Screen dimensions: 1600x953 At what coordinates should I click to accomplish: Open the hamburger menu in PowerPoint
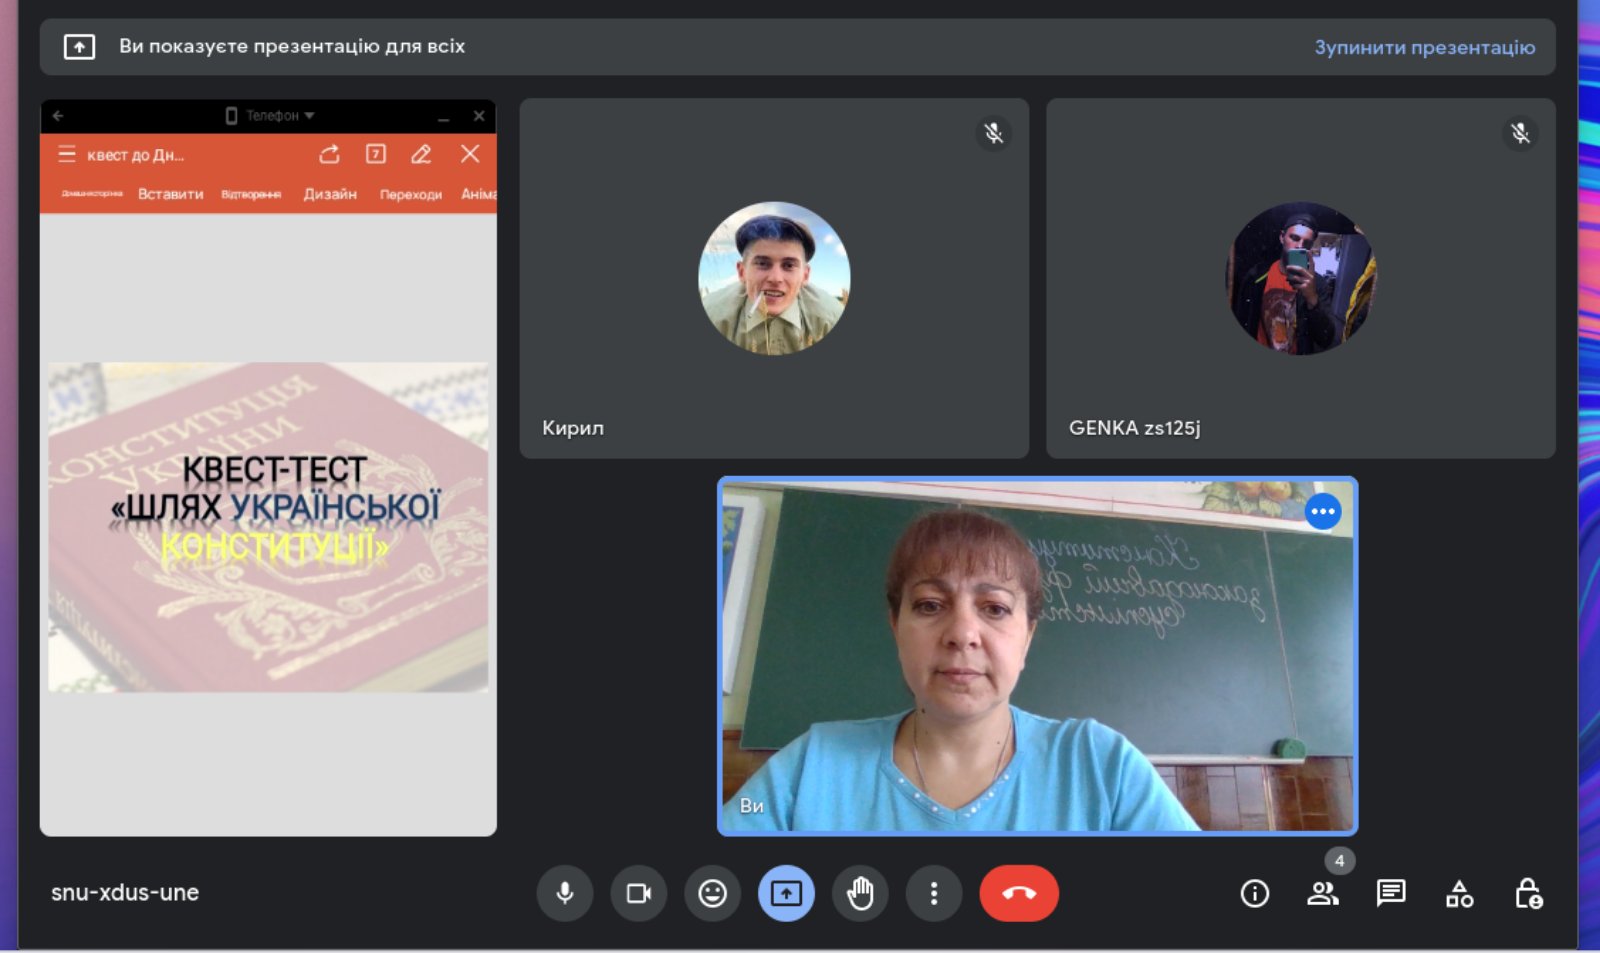(x=67, y=154)
